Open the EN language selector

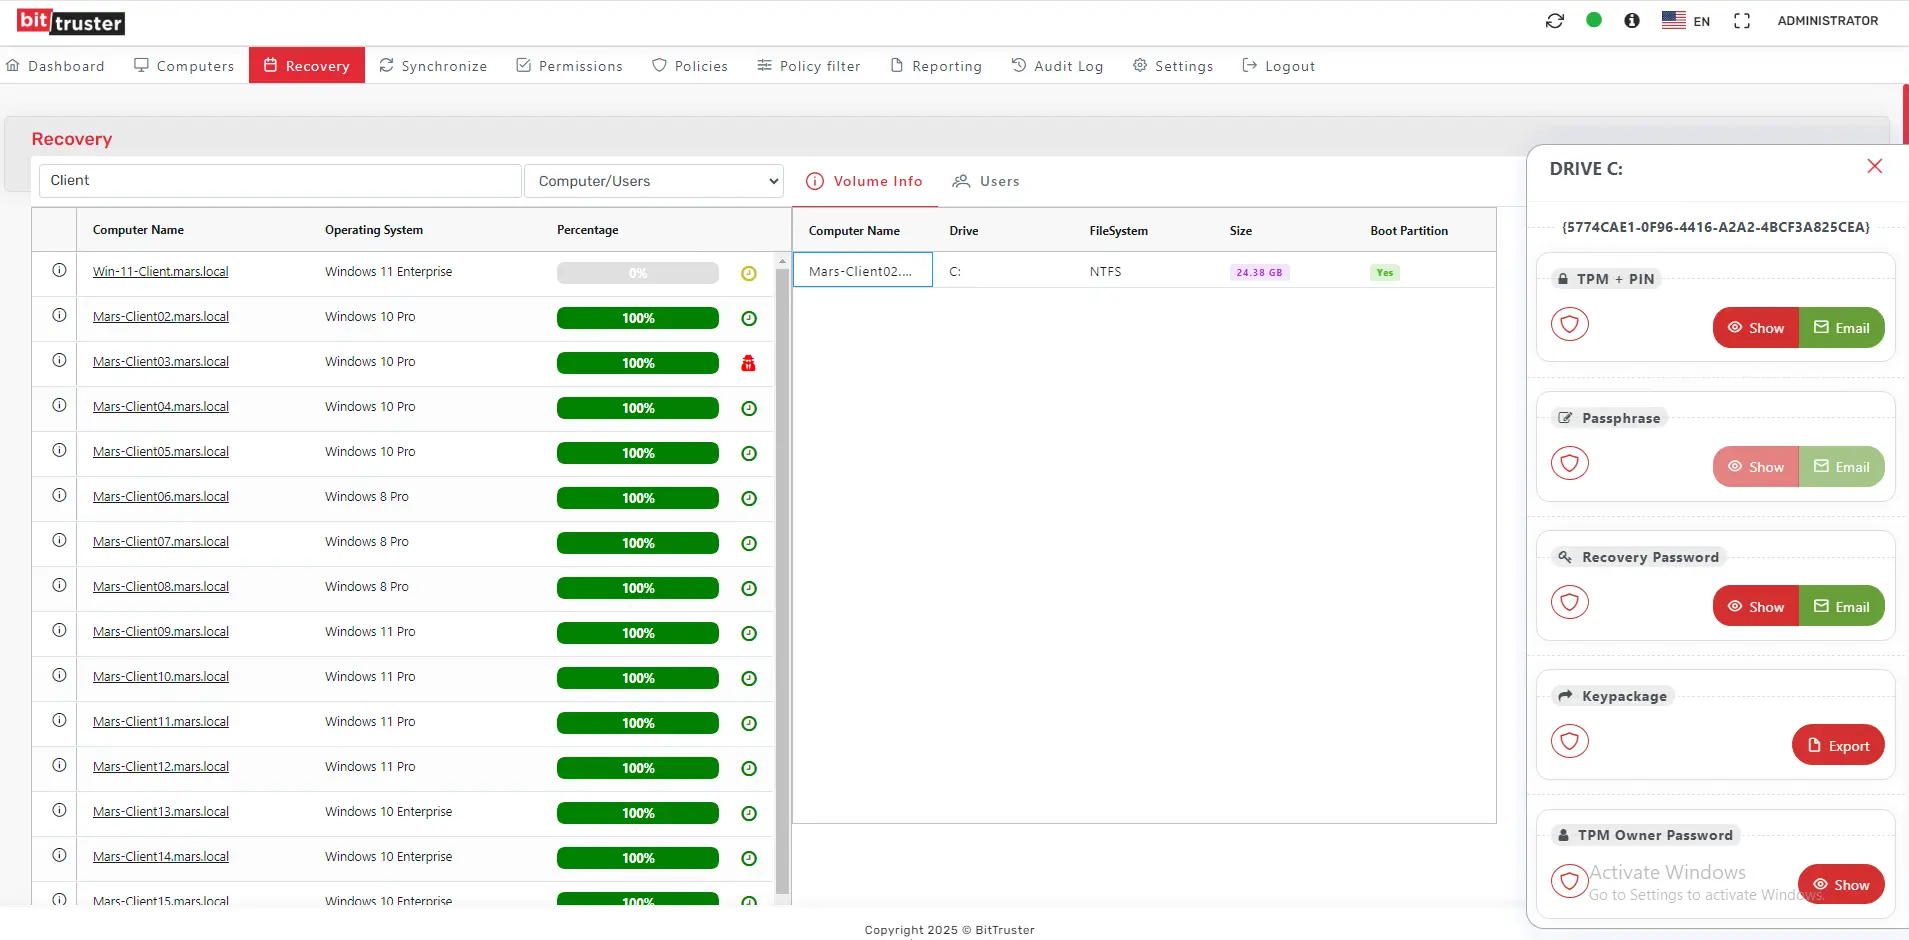(x=1686, y=21)
